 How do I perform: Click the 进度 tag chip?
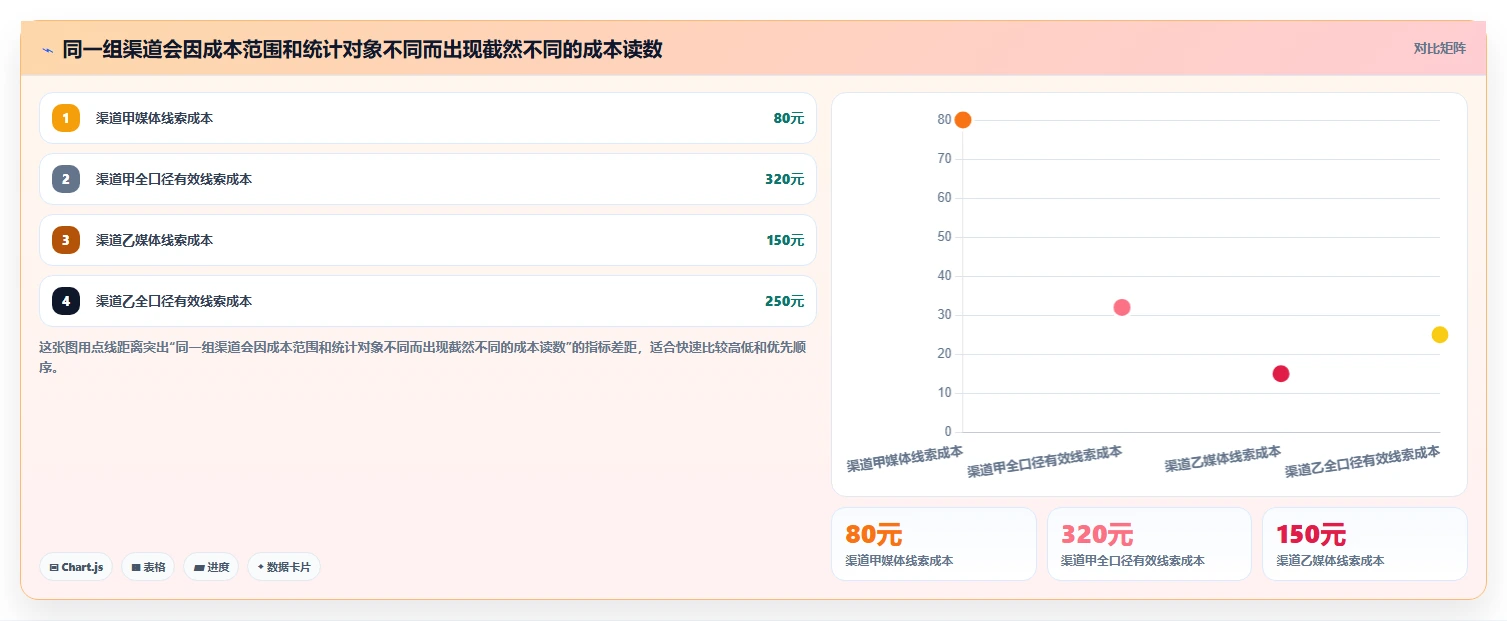[x=211, y=567]
